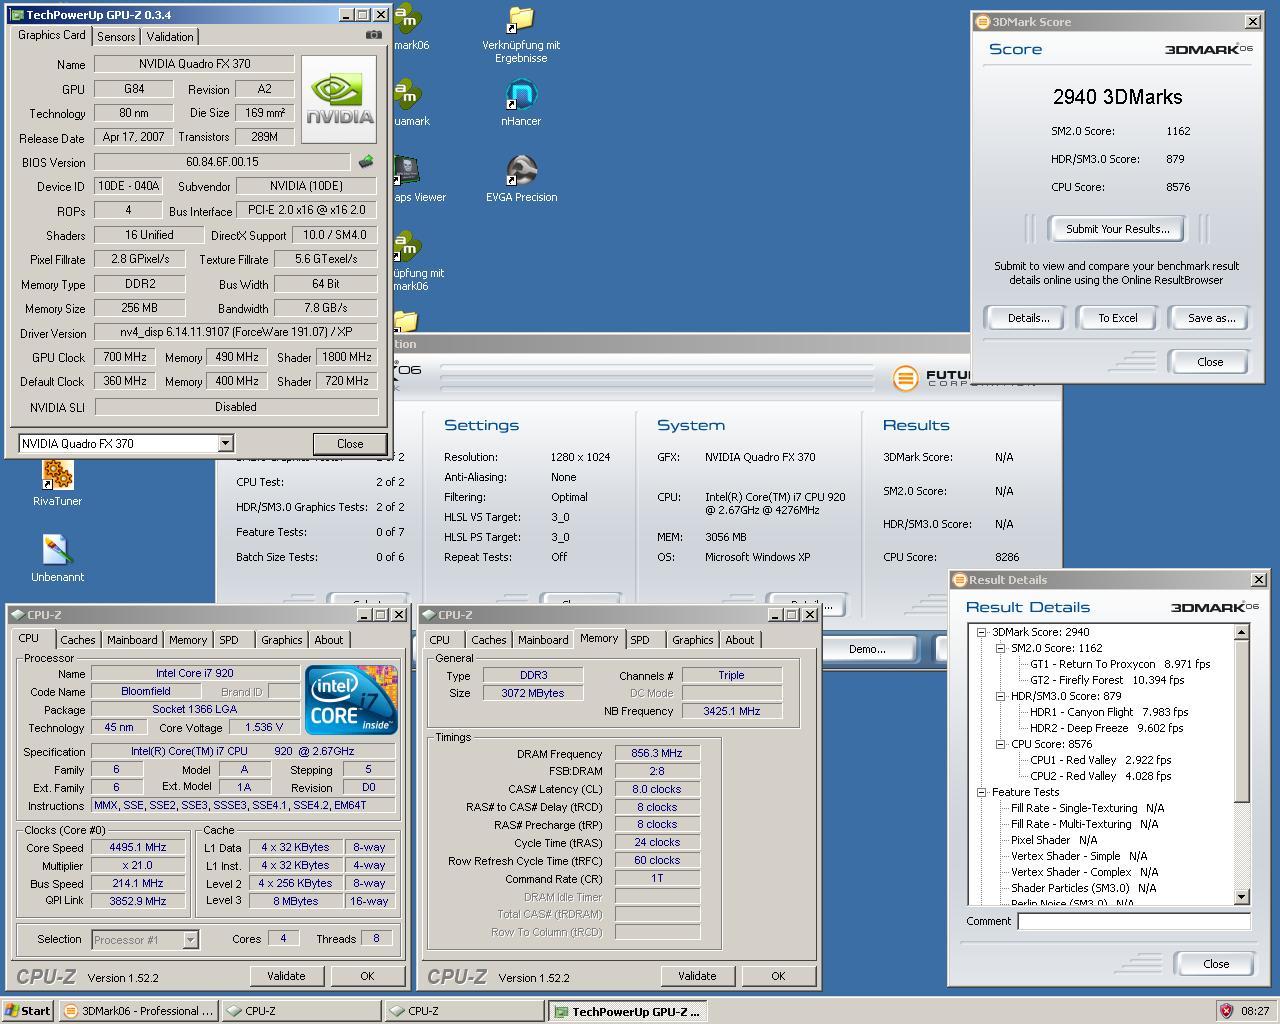Open Mainboard tab in left CPU-Z window
1280x1024 pixels.
[x=132, y=640]
